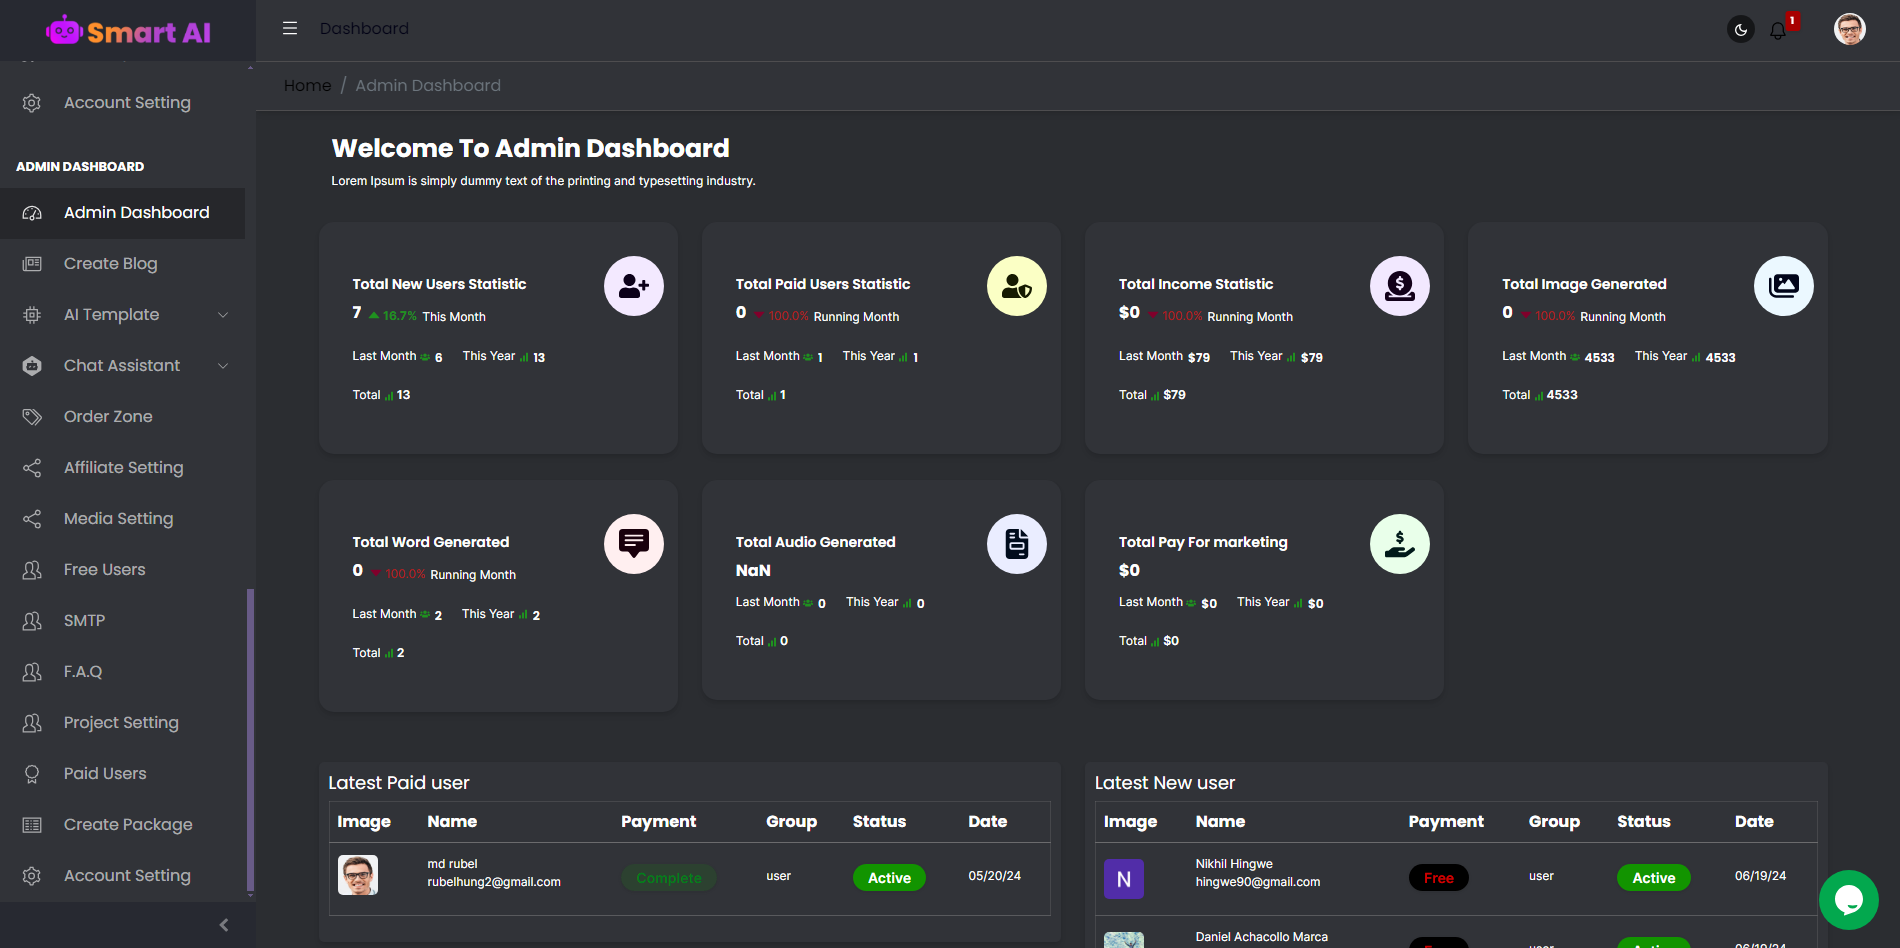Viewport: 1900px width, 948px height.
Task: Open the user profile avatar
Action: coord(1849,29)
